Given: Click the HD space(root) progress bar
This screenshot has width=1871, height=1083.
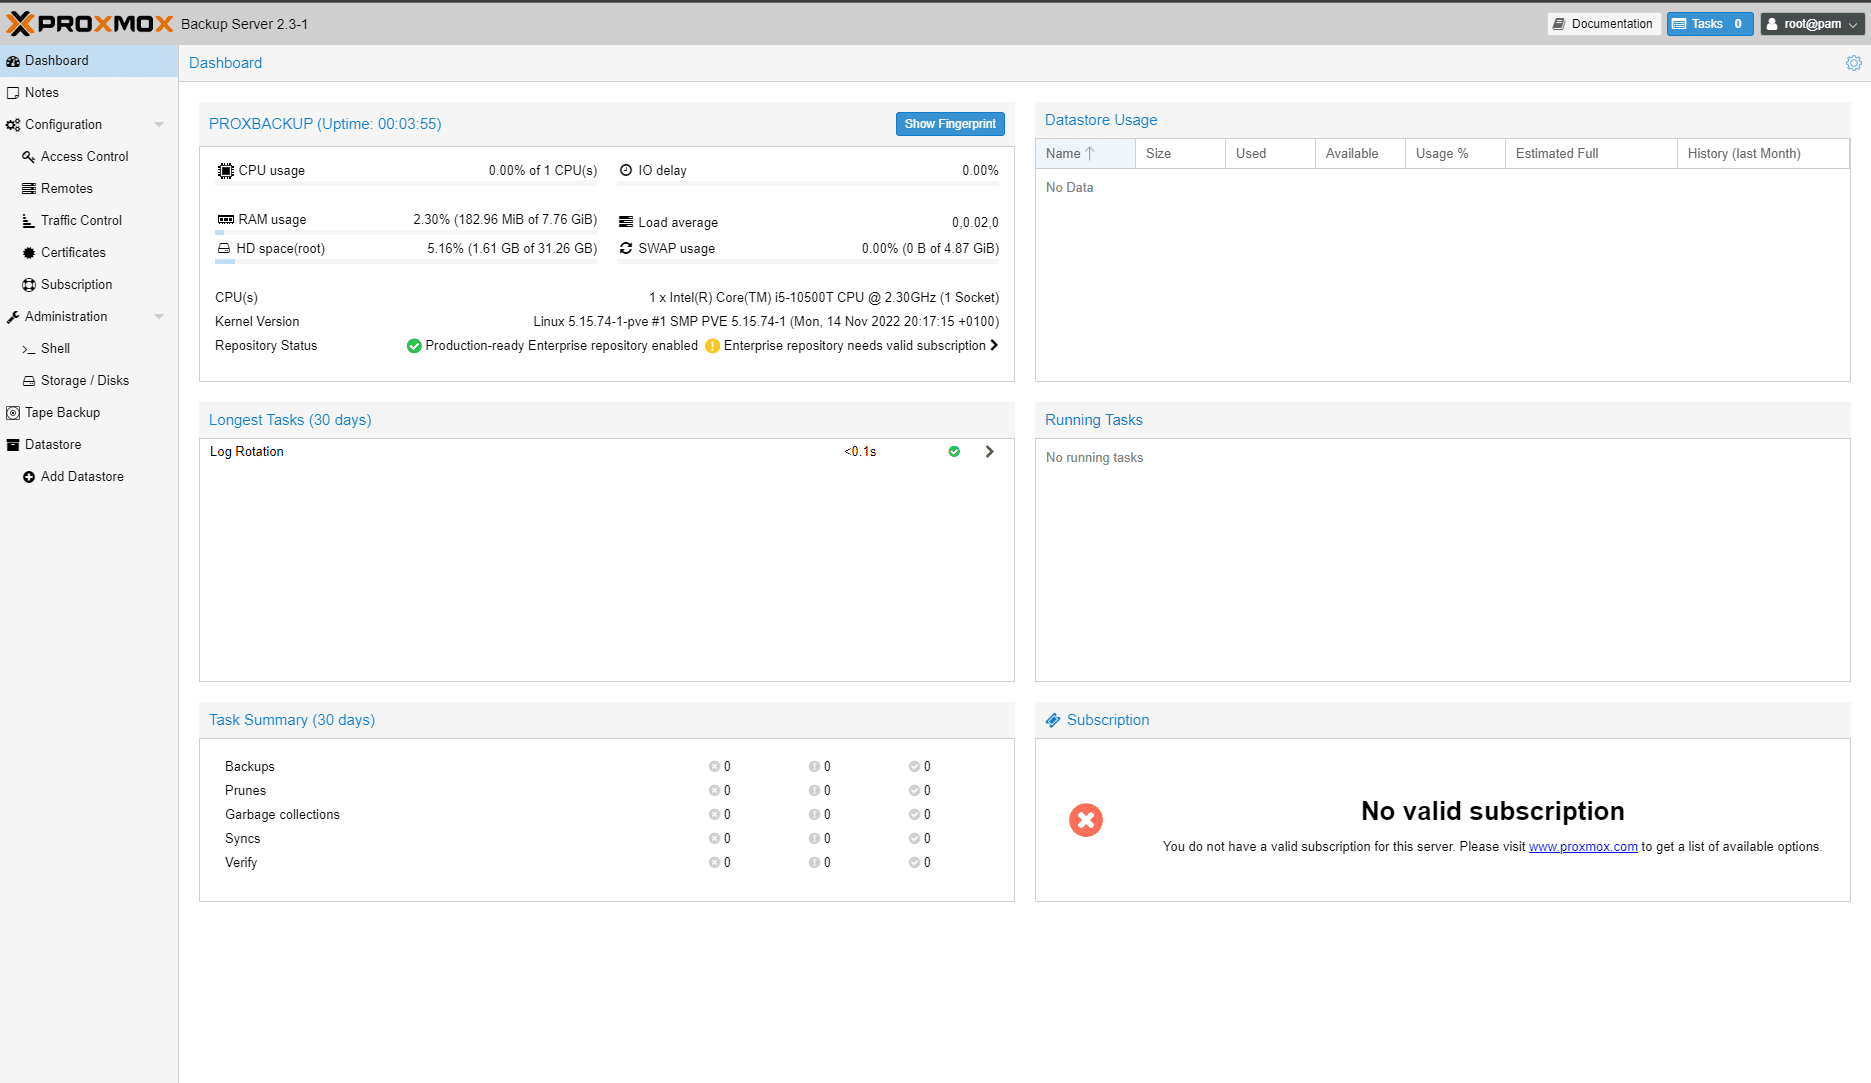Looking at the screenshot, I should coord(406,262).
